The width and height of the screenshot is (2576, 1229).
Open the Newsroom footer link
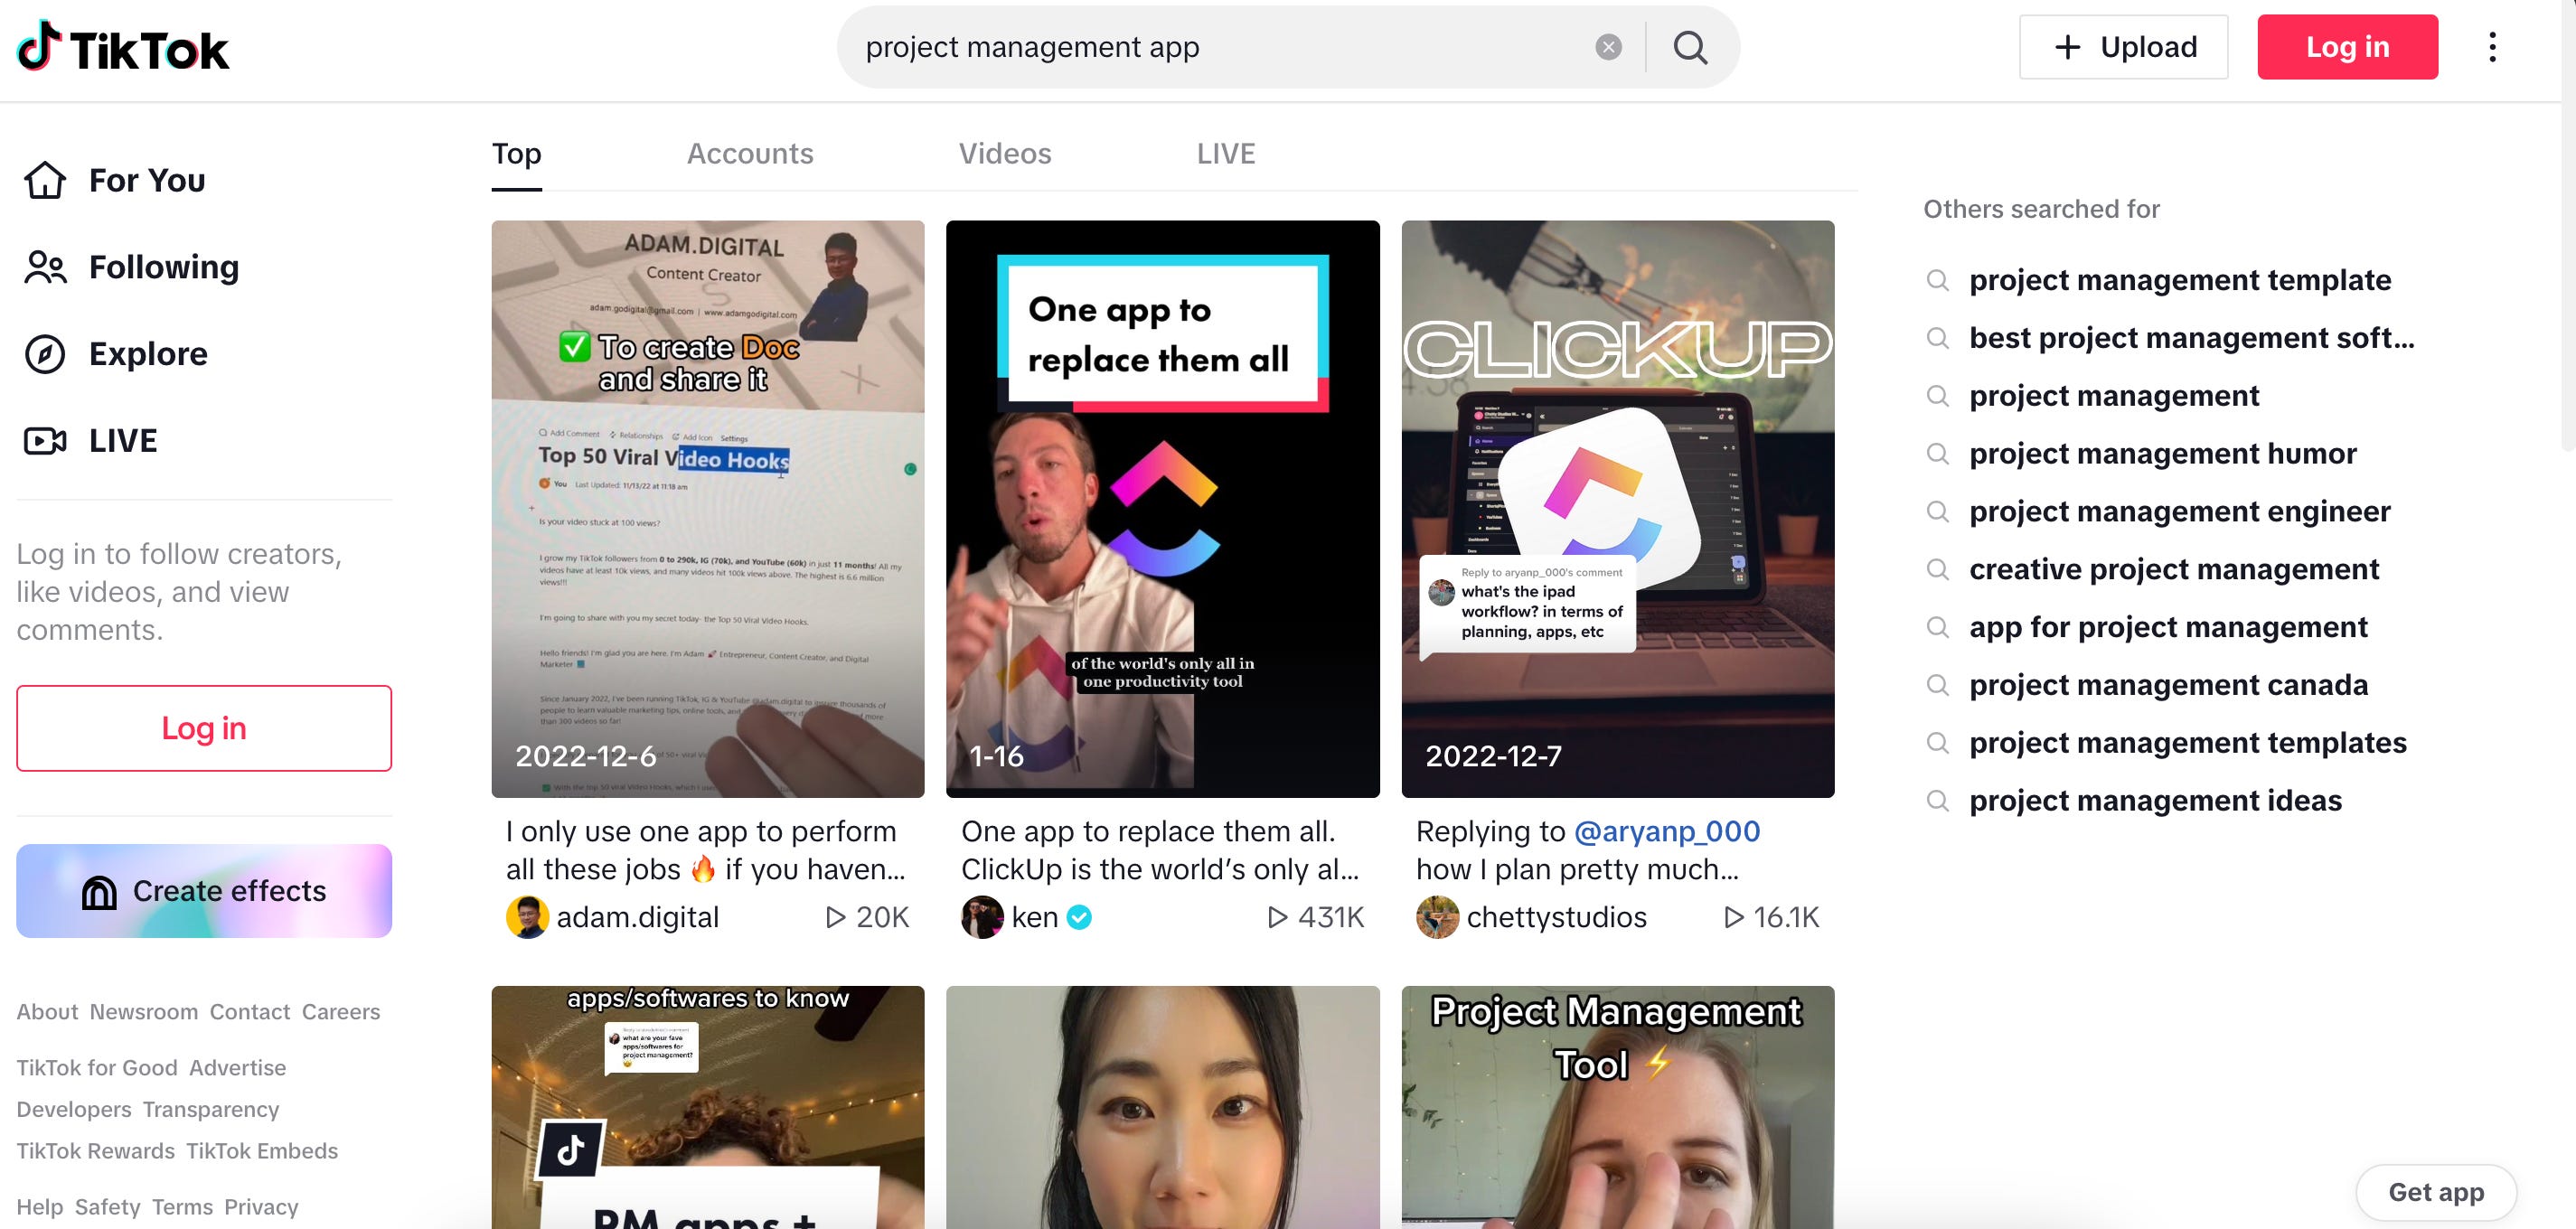coord(144,1012)
